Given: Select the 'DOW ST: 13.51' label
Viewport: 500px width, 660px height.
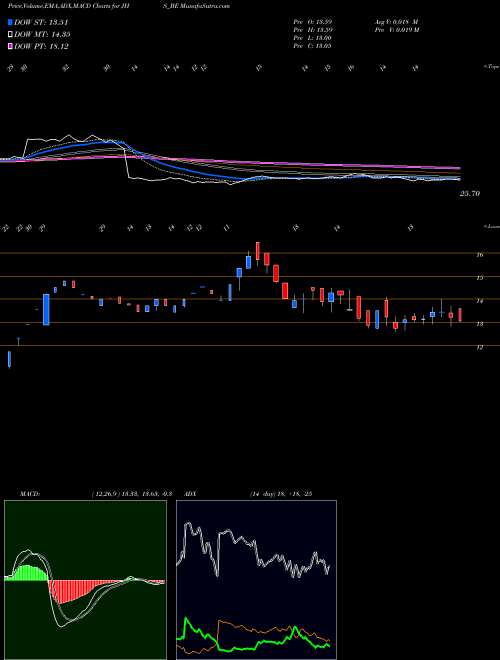Looking at the screenshot, I should pos(41,23).
